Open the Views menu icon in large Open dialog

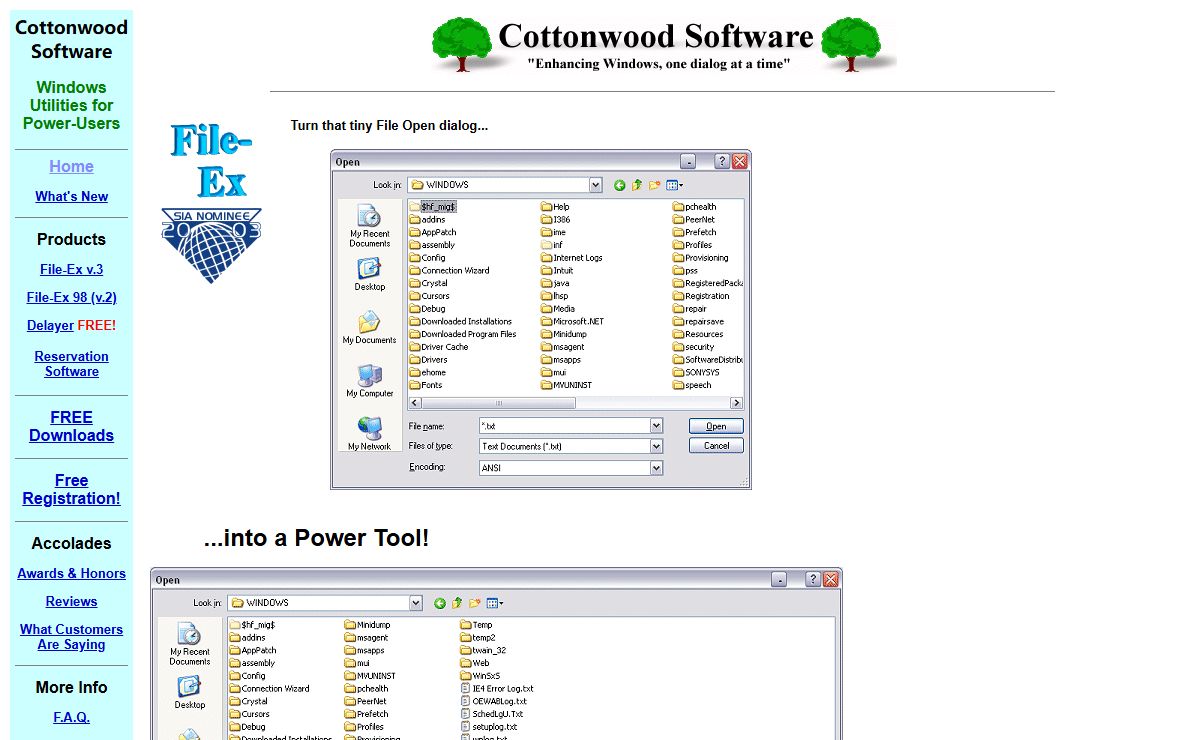(x=494, y=603)
